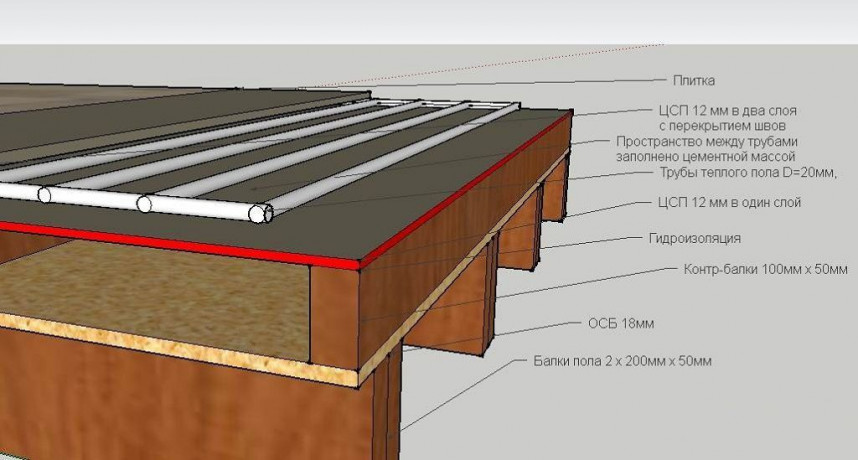Select the counter-beam end at the corner

335,317
